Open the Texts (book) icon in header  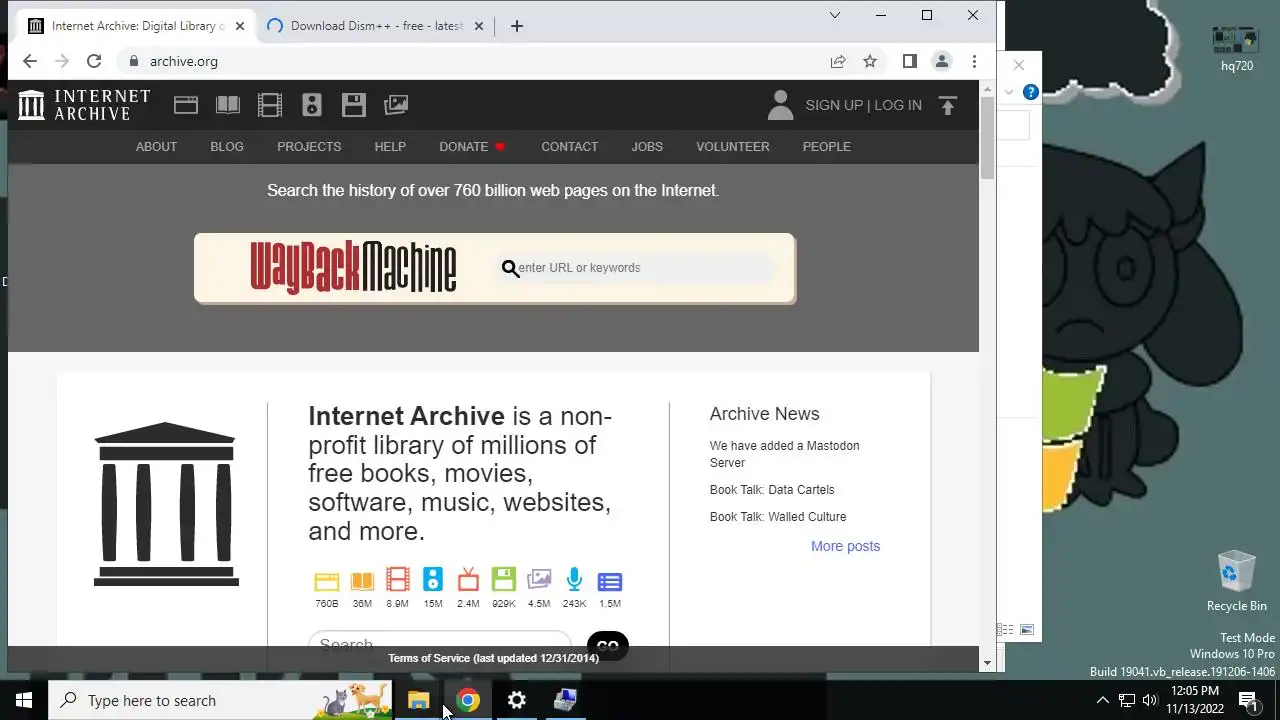228,105
